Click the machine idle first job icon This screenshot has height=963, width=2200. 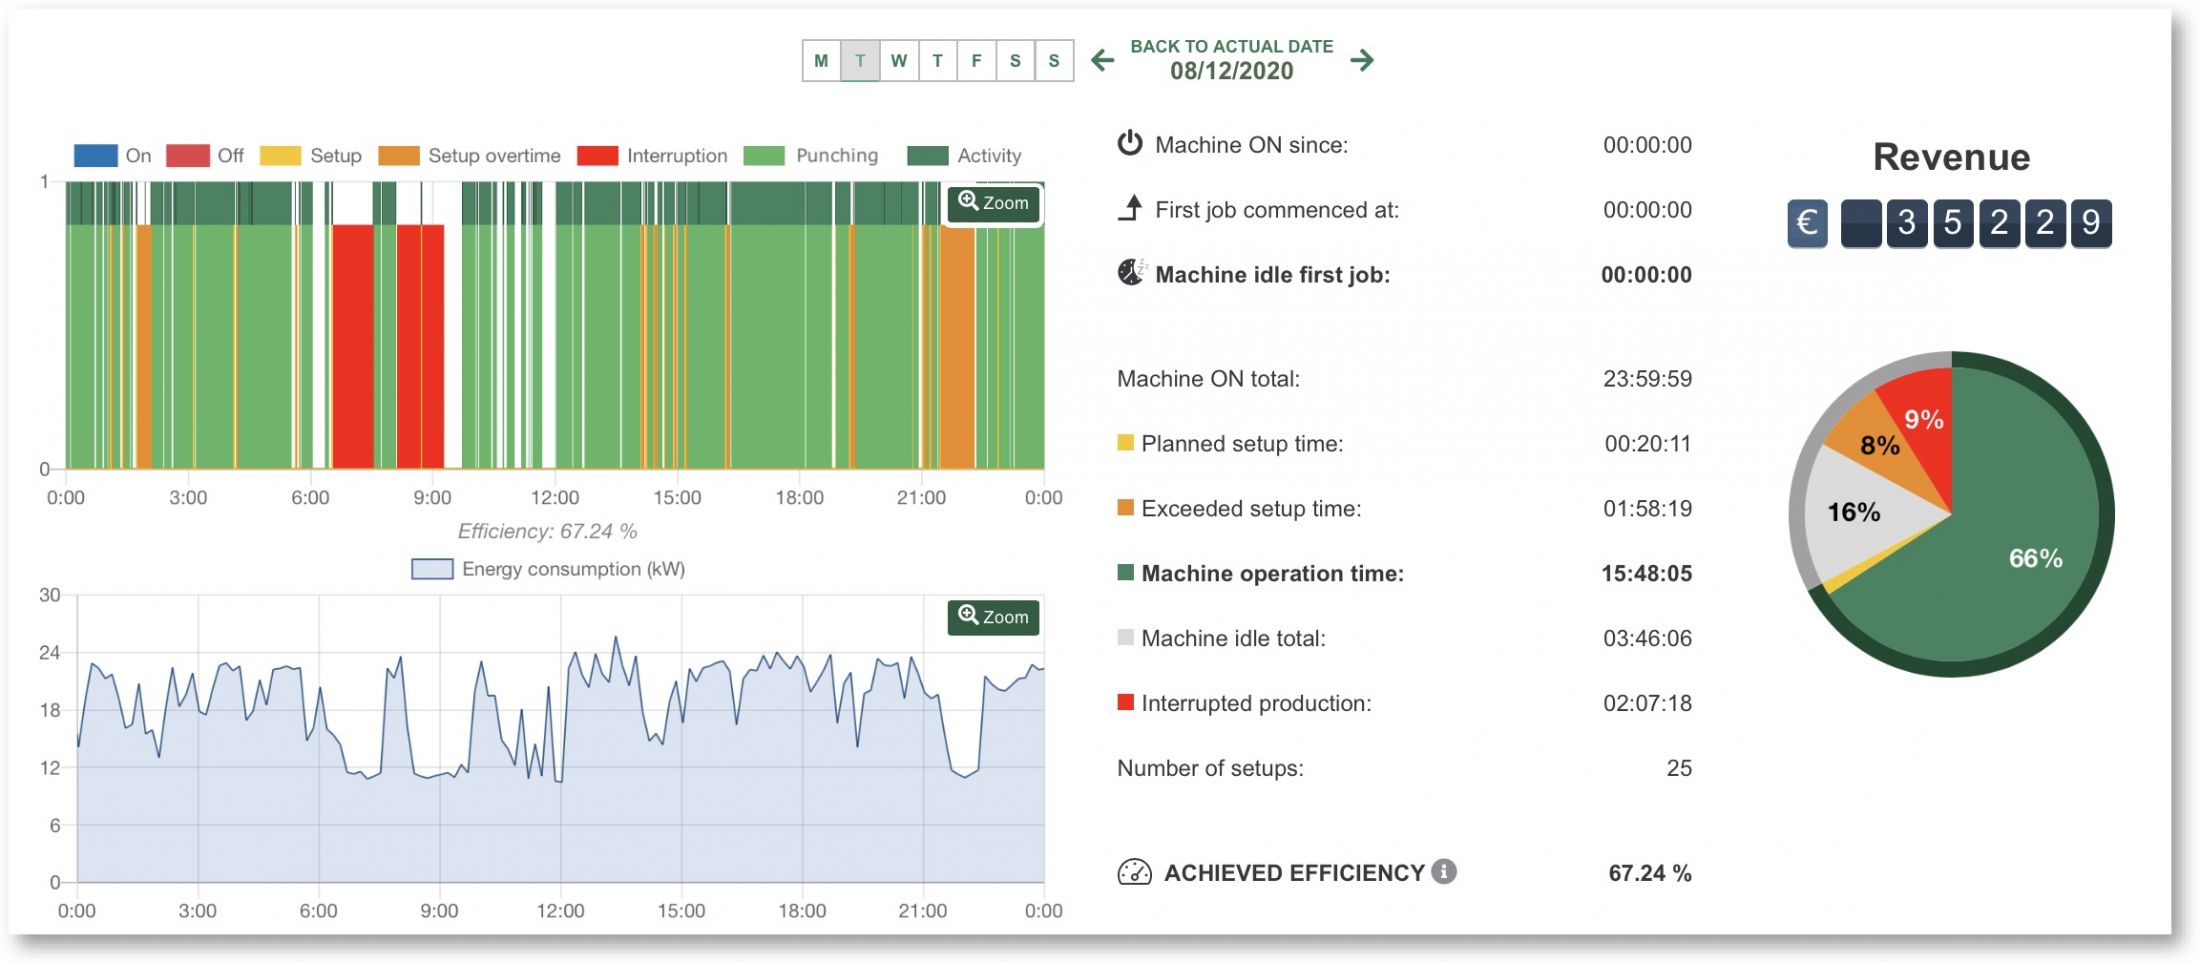[1130, 273]
